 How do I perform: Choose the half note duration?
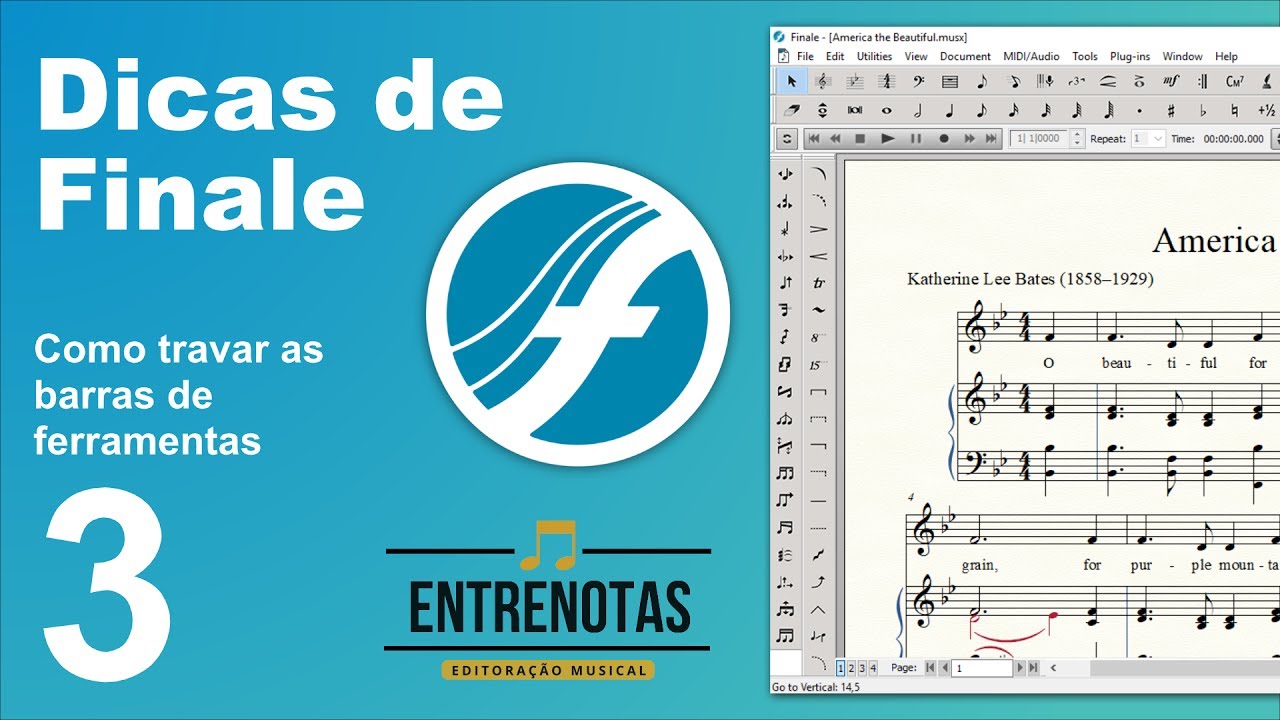[918, 110]
